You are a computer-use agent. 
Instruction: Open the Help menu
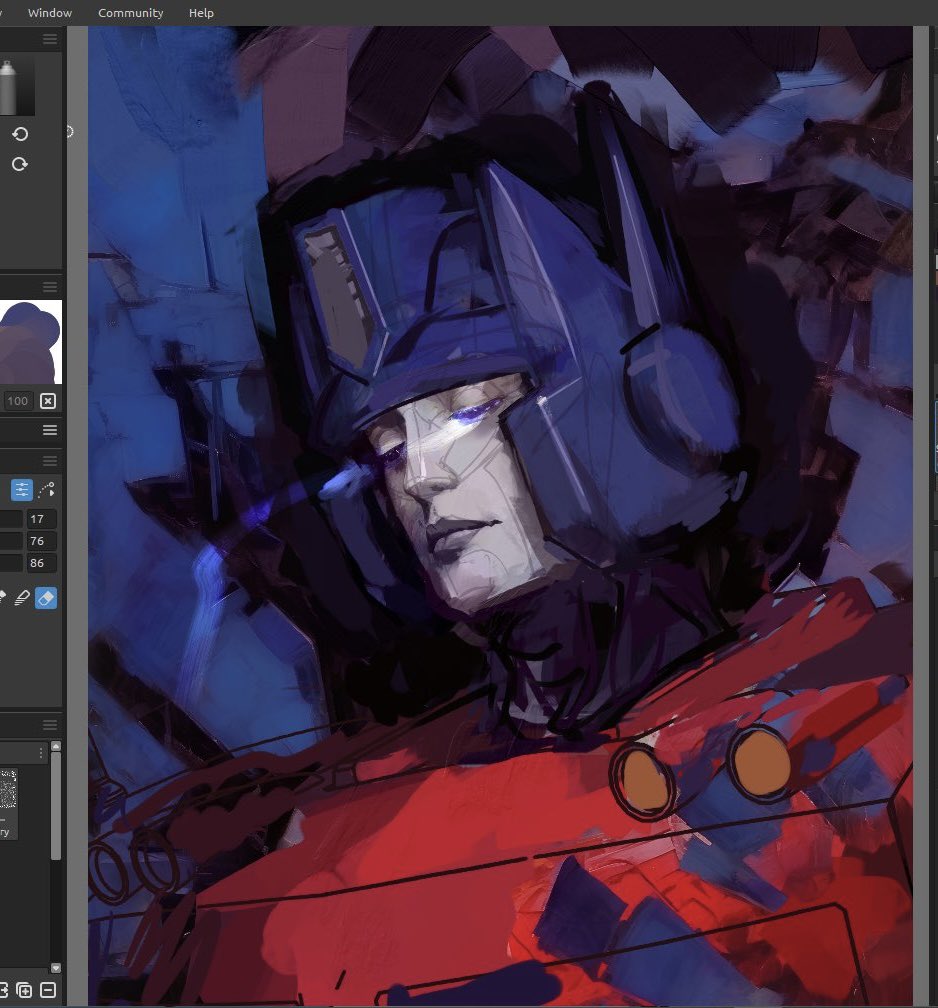[x=201, y=13]
